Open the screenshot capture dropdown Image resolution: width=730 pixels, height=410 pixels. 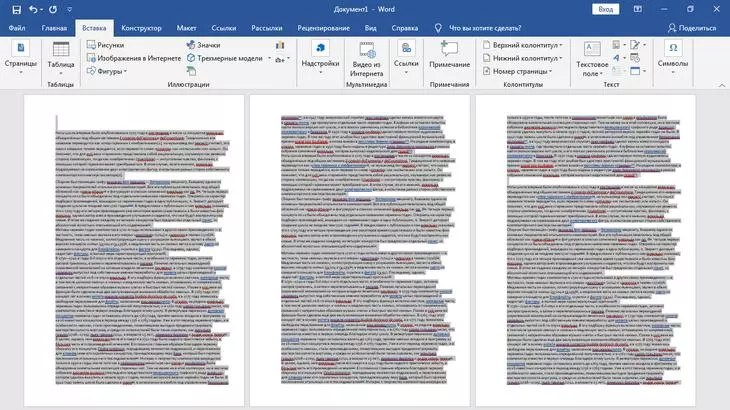283,59
